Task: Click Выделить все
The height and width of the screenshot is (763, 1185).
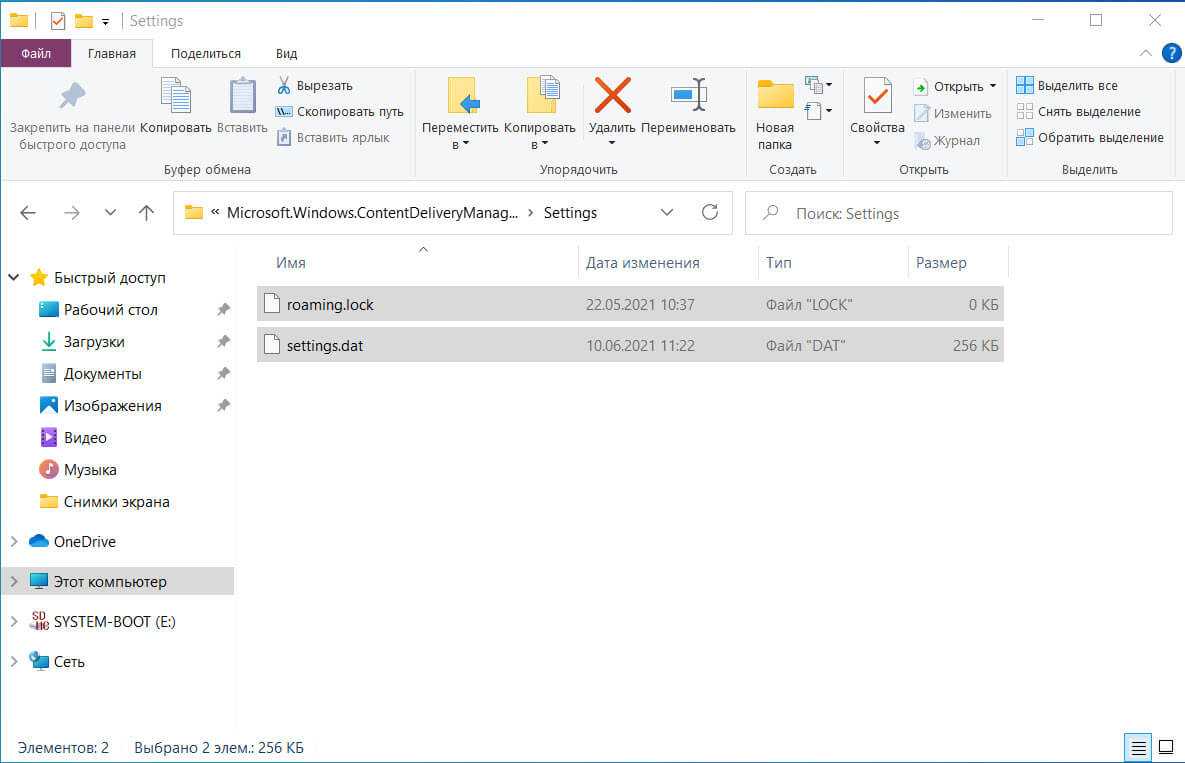Action: [1067, 85]
